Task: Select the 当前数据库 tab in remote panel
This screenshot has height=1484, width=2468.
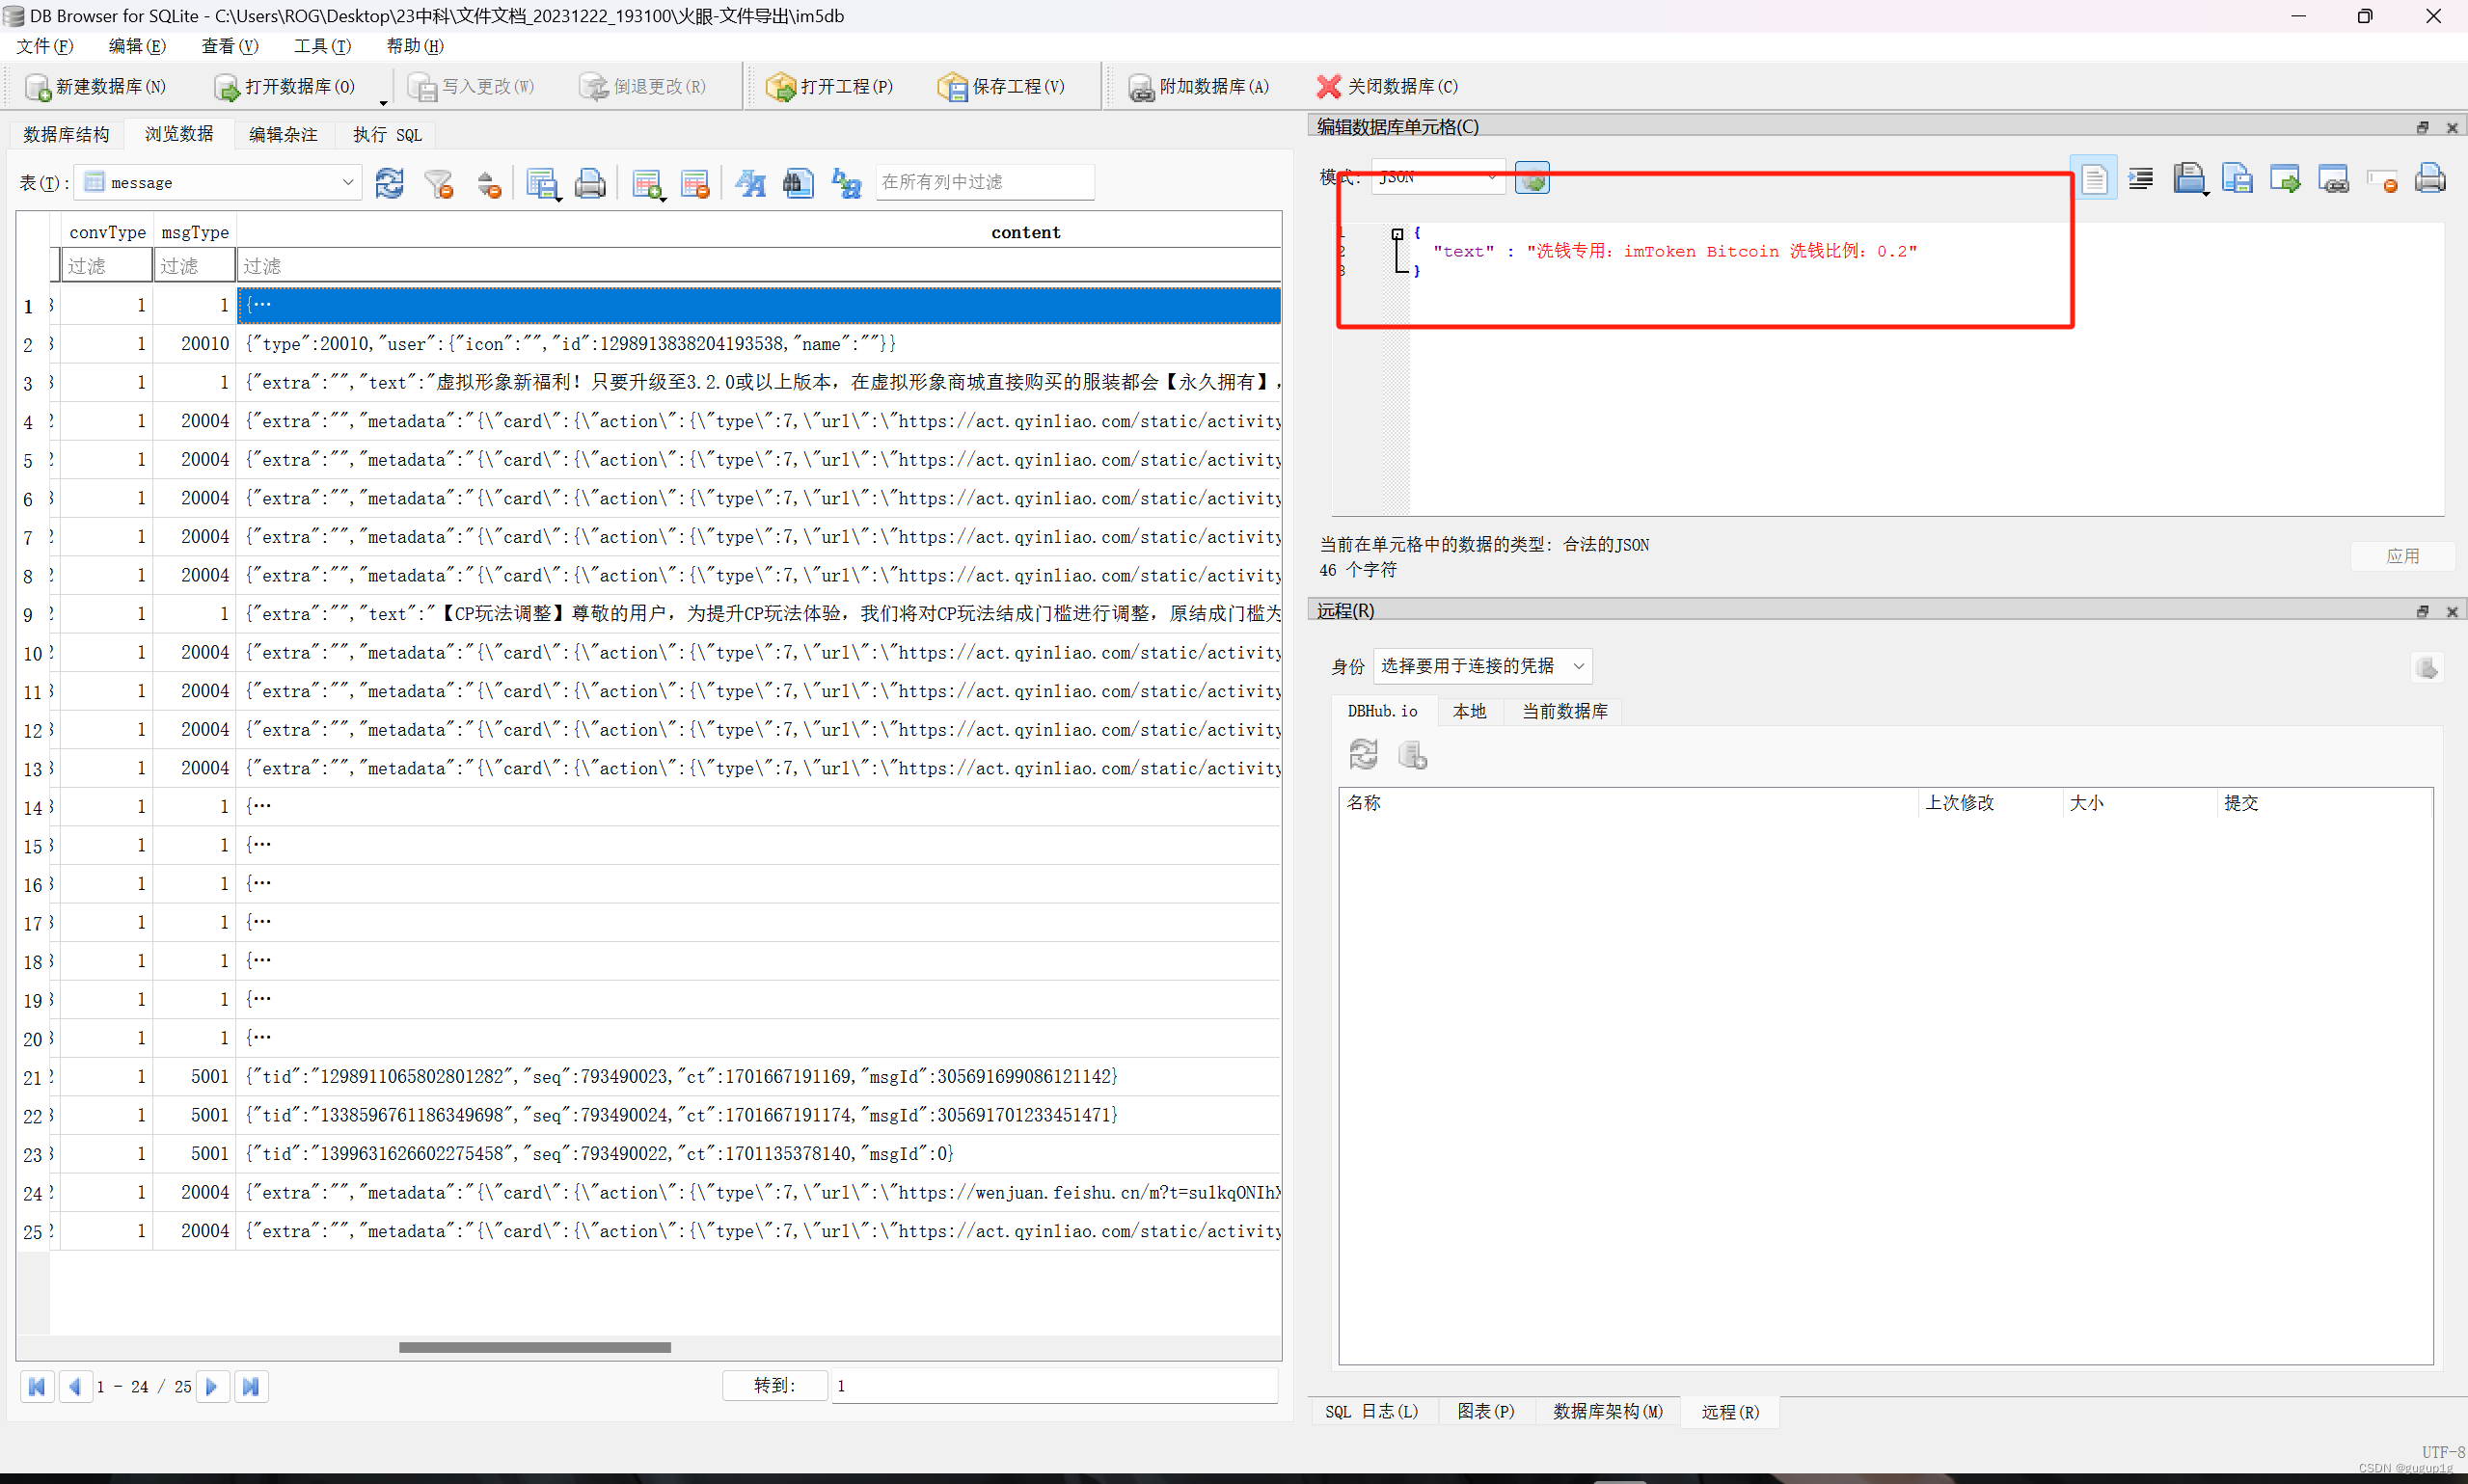Action: (x=1565, y=711)
